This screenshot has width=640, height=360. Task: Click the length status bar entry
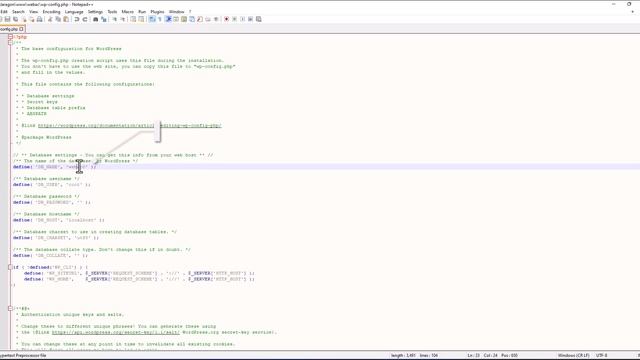(x=403, y=356)
